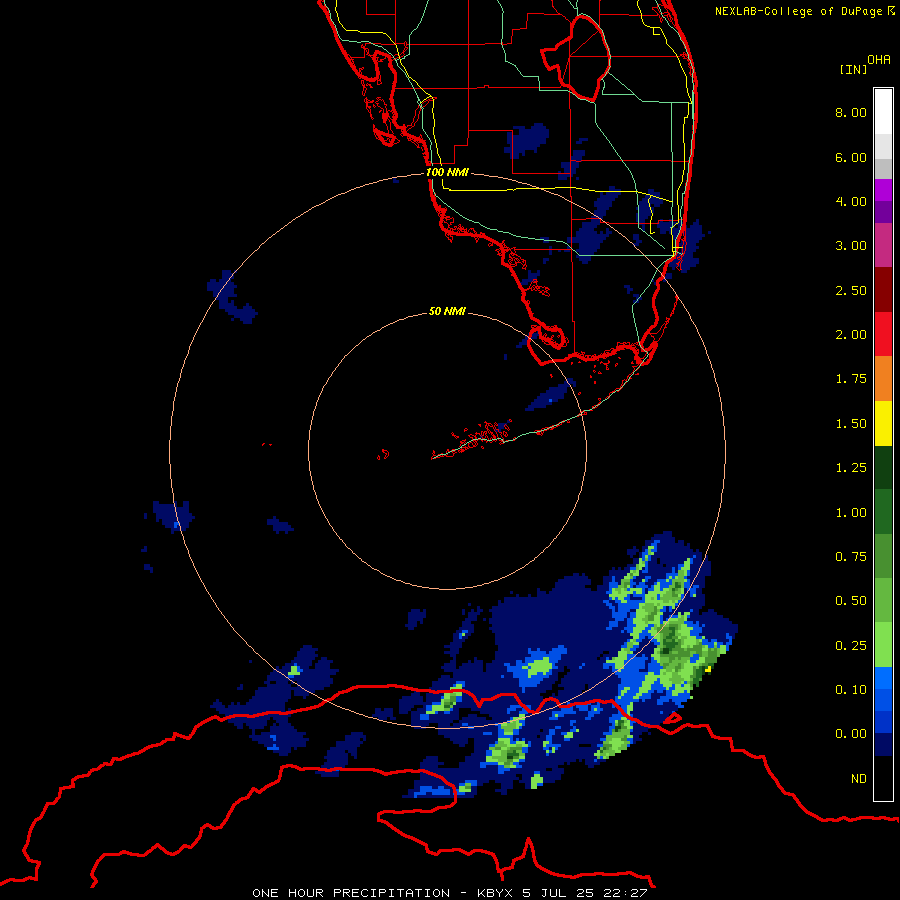Click the ONE HOUR PRECIPITATION KBYX caption
This screenshot has height=900, width=900.
click(450, 893)
